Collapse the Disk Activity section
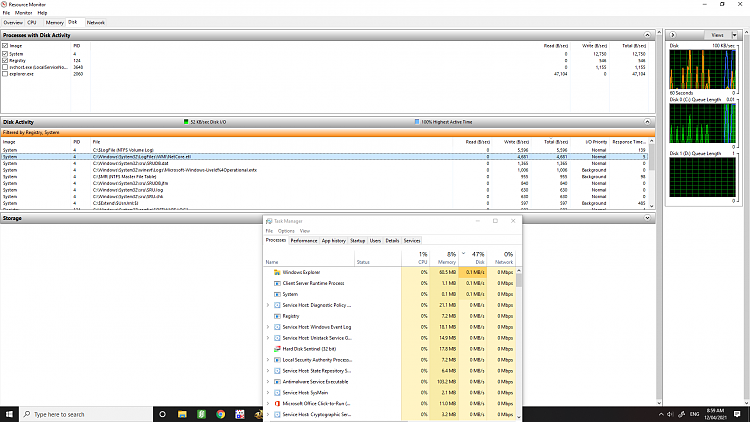 click(647, 122)
